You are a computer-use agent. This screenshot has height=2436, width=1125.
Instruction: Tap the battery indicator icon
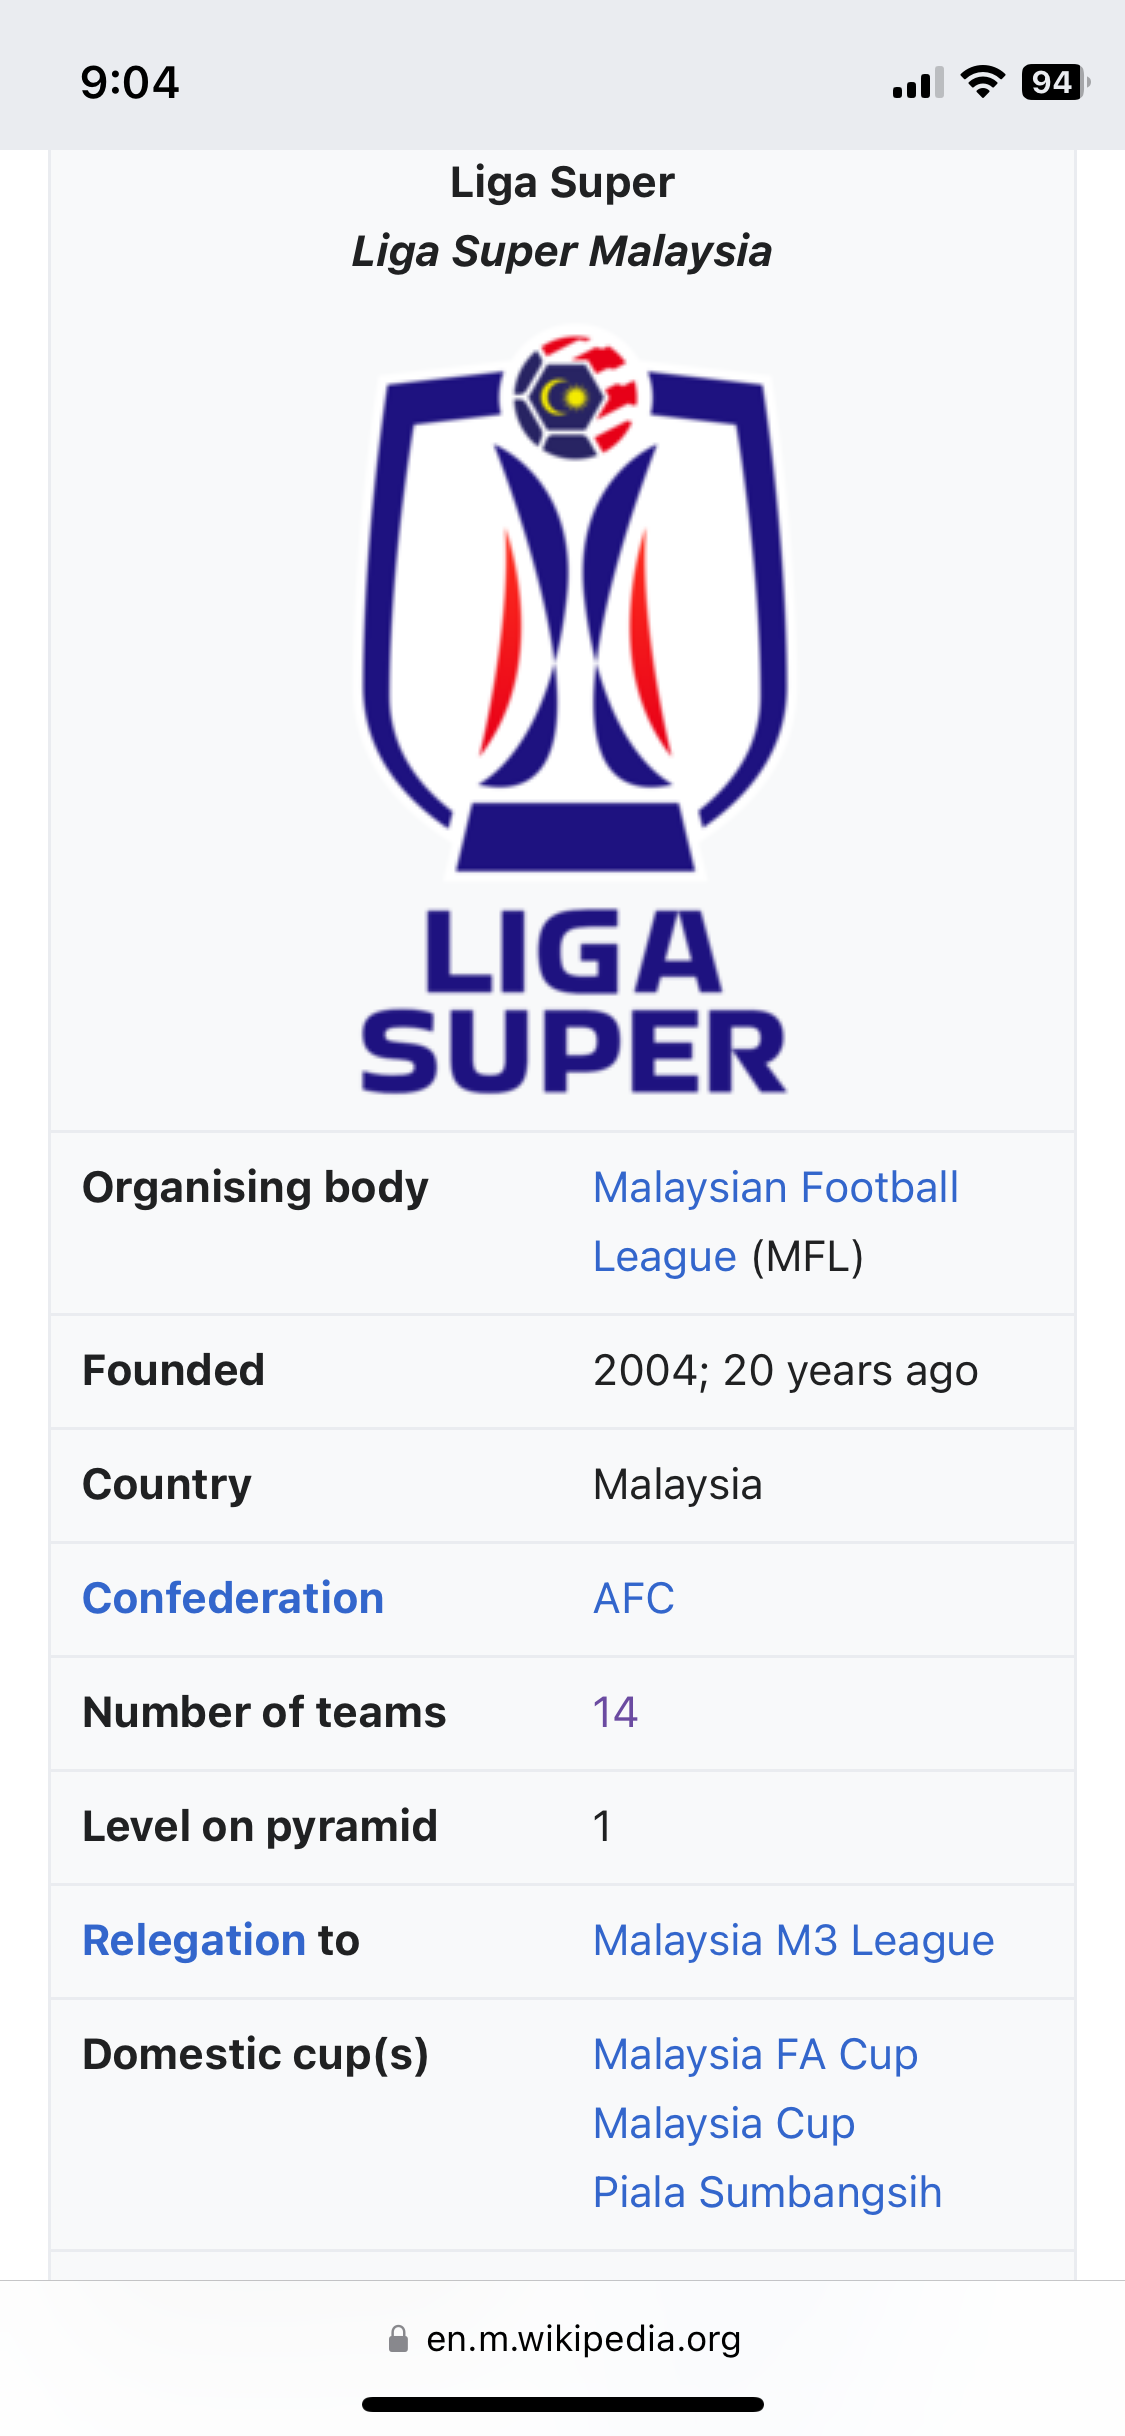point(1055,82)
